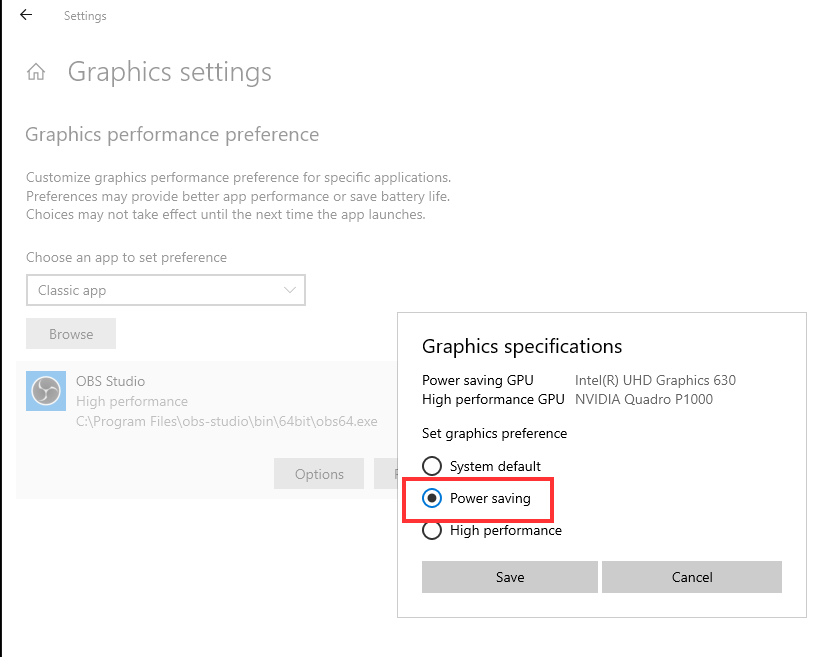Viewport: 833px width, 657px height.
Task: Open the Classic app dropdown
Action: click(x=165, y=290)
